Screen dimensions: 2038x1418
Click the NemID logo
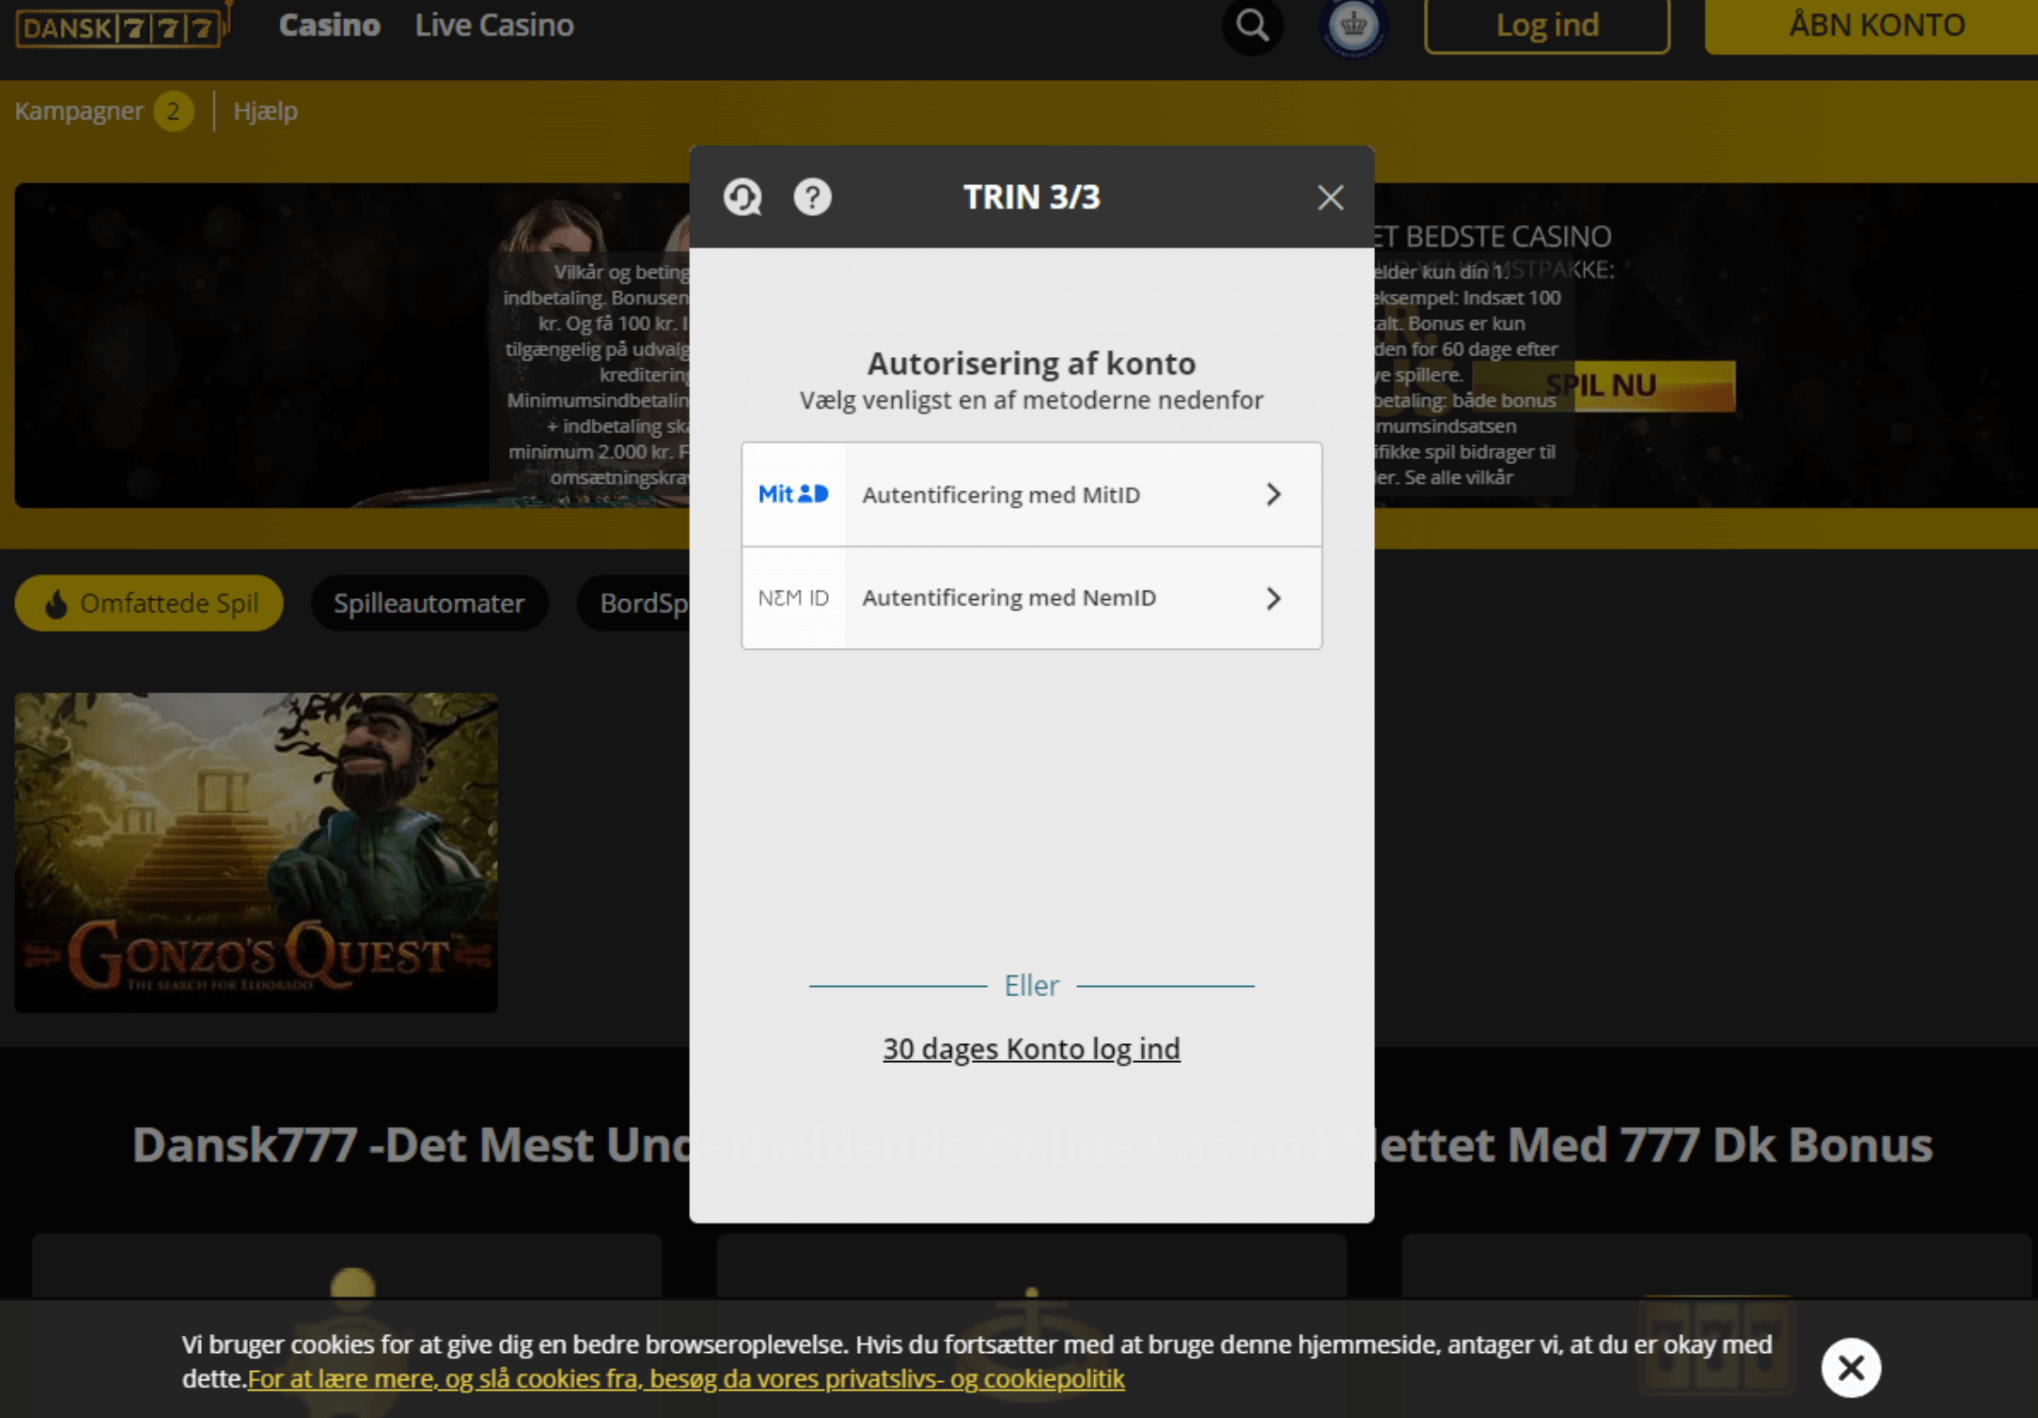coord(793,598)
